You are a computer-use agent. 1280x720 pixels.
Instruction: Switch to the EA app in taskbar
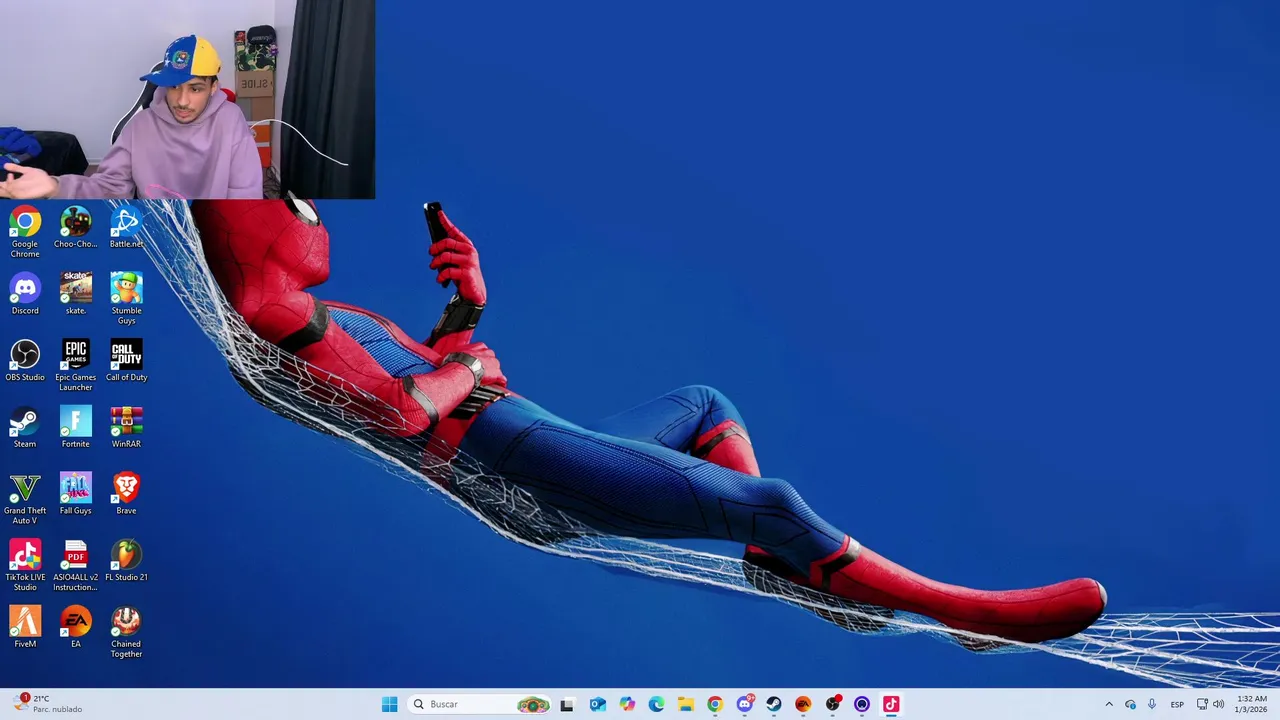pyautogui.click(x=803, y=704)
